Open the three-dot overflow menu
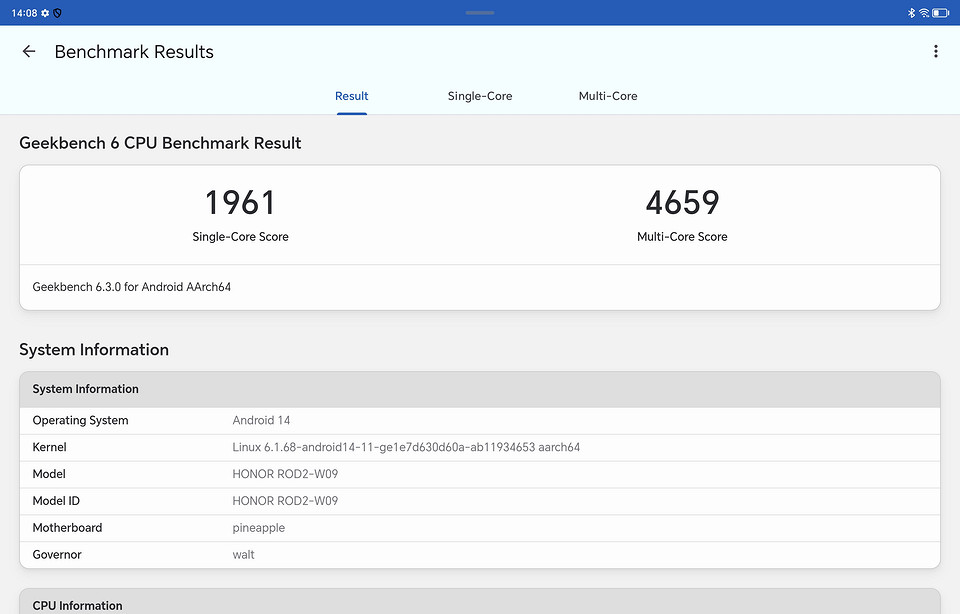The width and height of the screenshot is (960, 614). [935, 52]
